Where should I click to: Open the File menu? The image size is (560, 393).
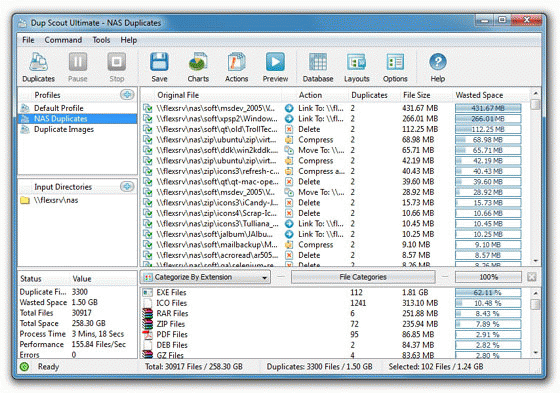tap(28, 40)
